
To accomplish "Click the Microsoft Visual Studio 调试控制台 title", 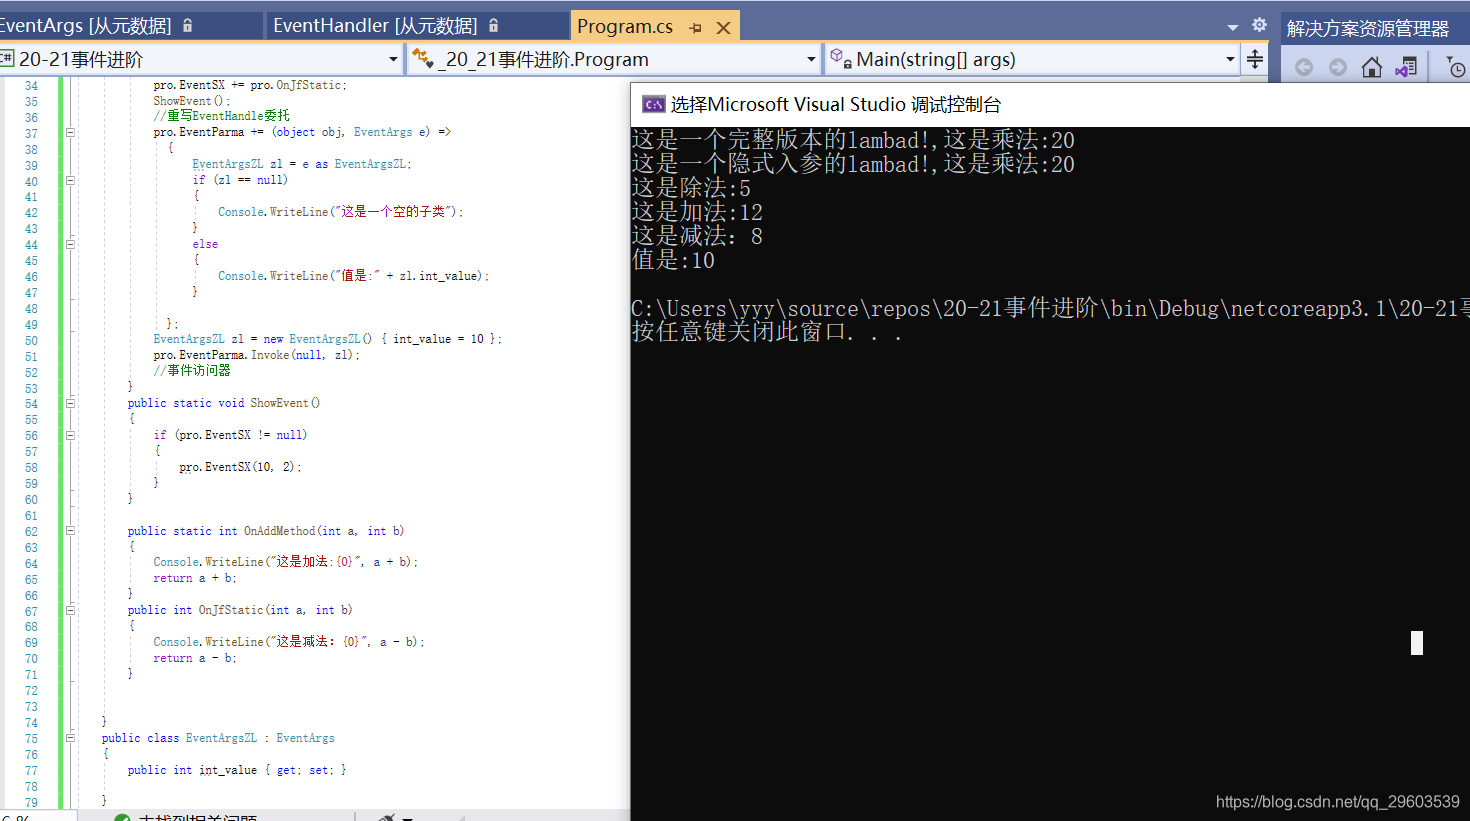I will tap(835, 104).
